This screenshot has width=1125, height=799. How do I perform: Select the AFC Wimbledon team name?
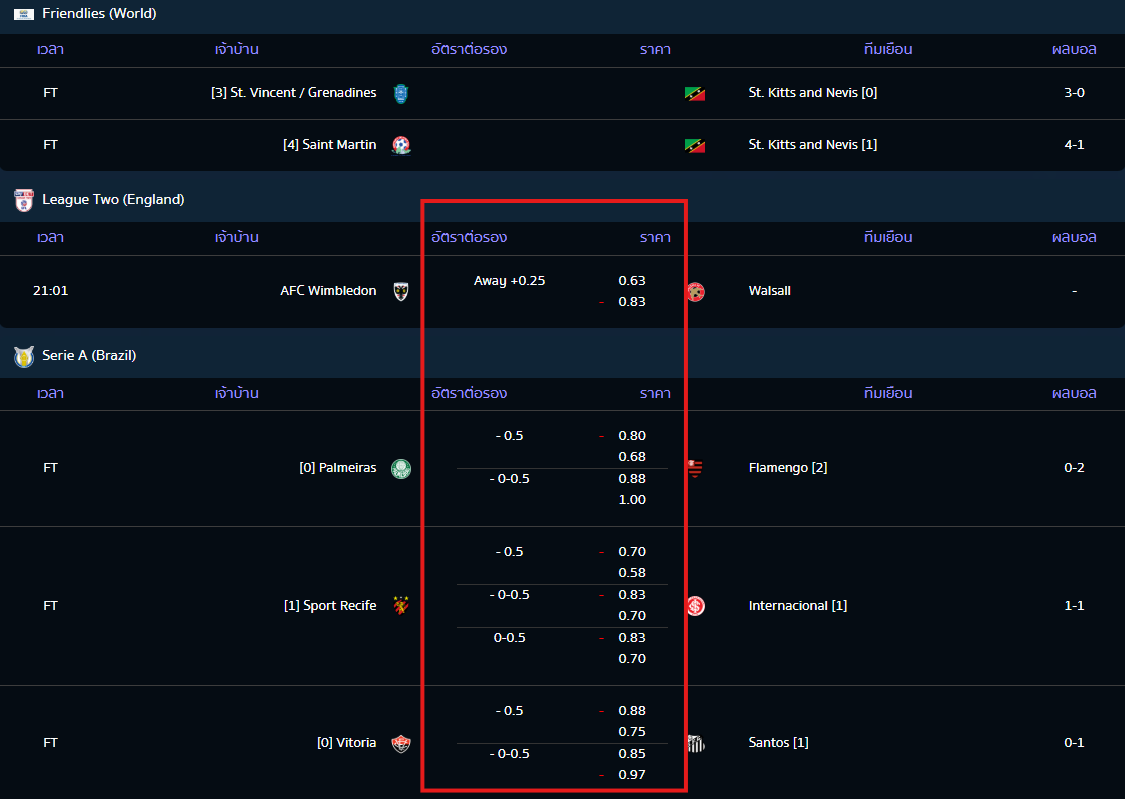[x=329, y=290]
